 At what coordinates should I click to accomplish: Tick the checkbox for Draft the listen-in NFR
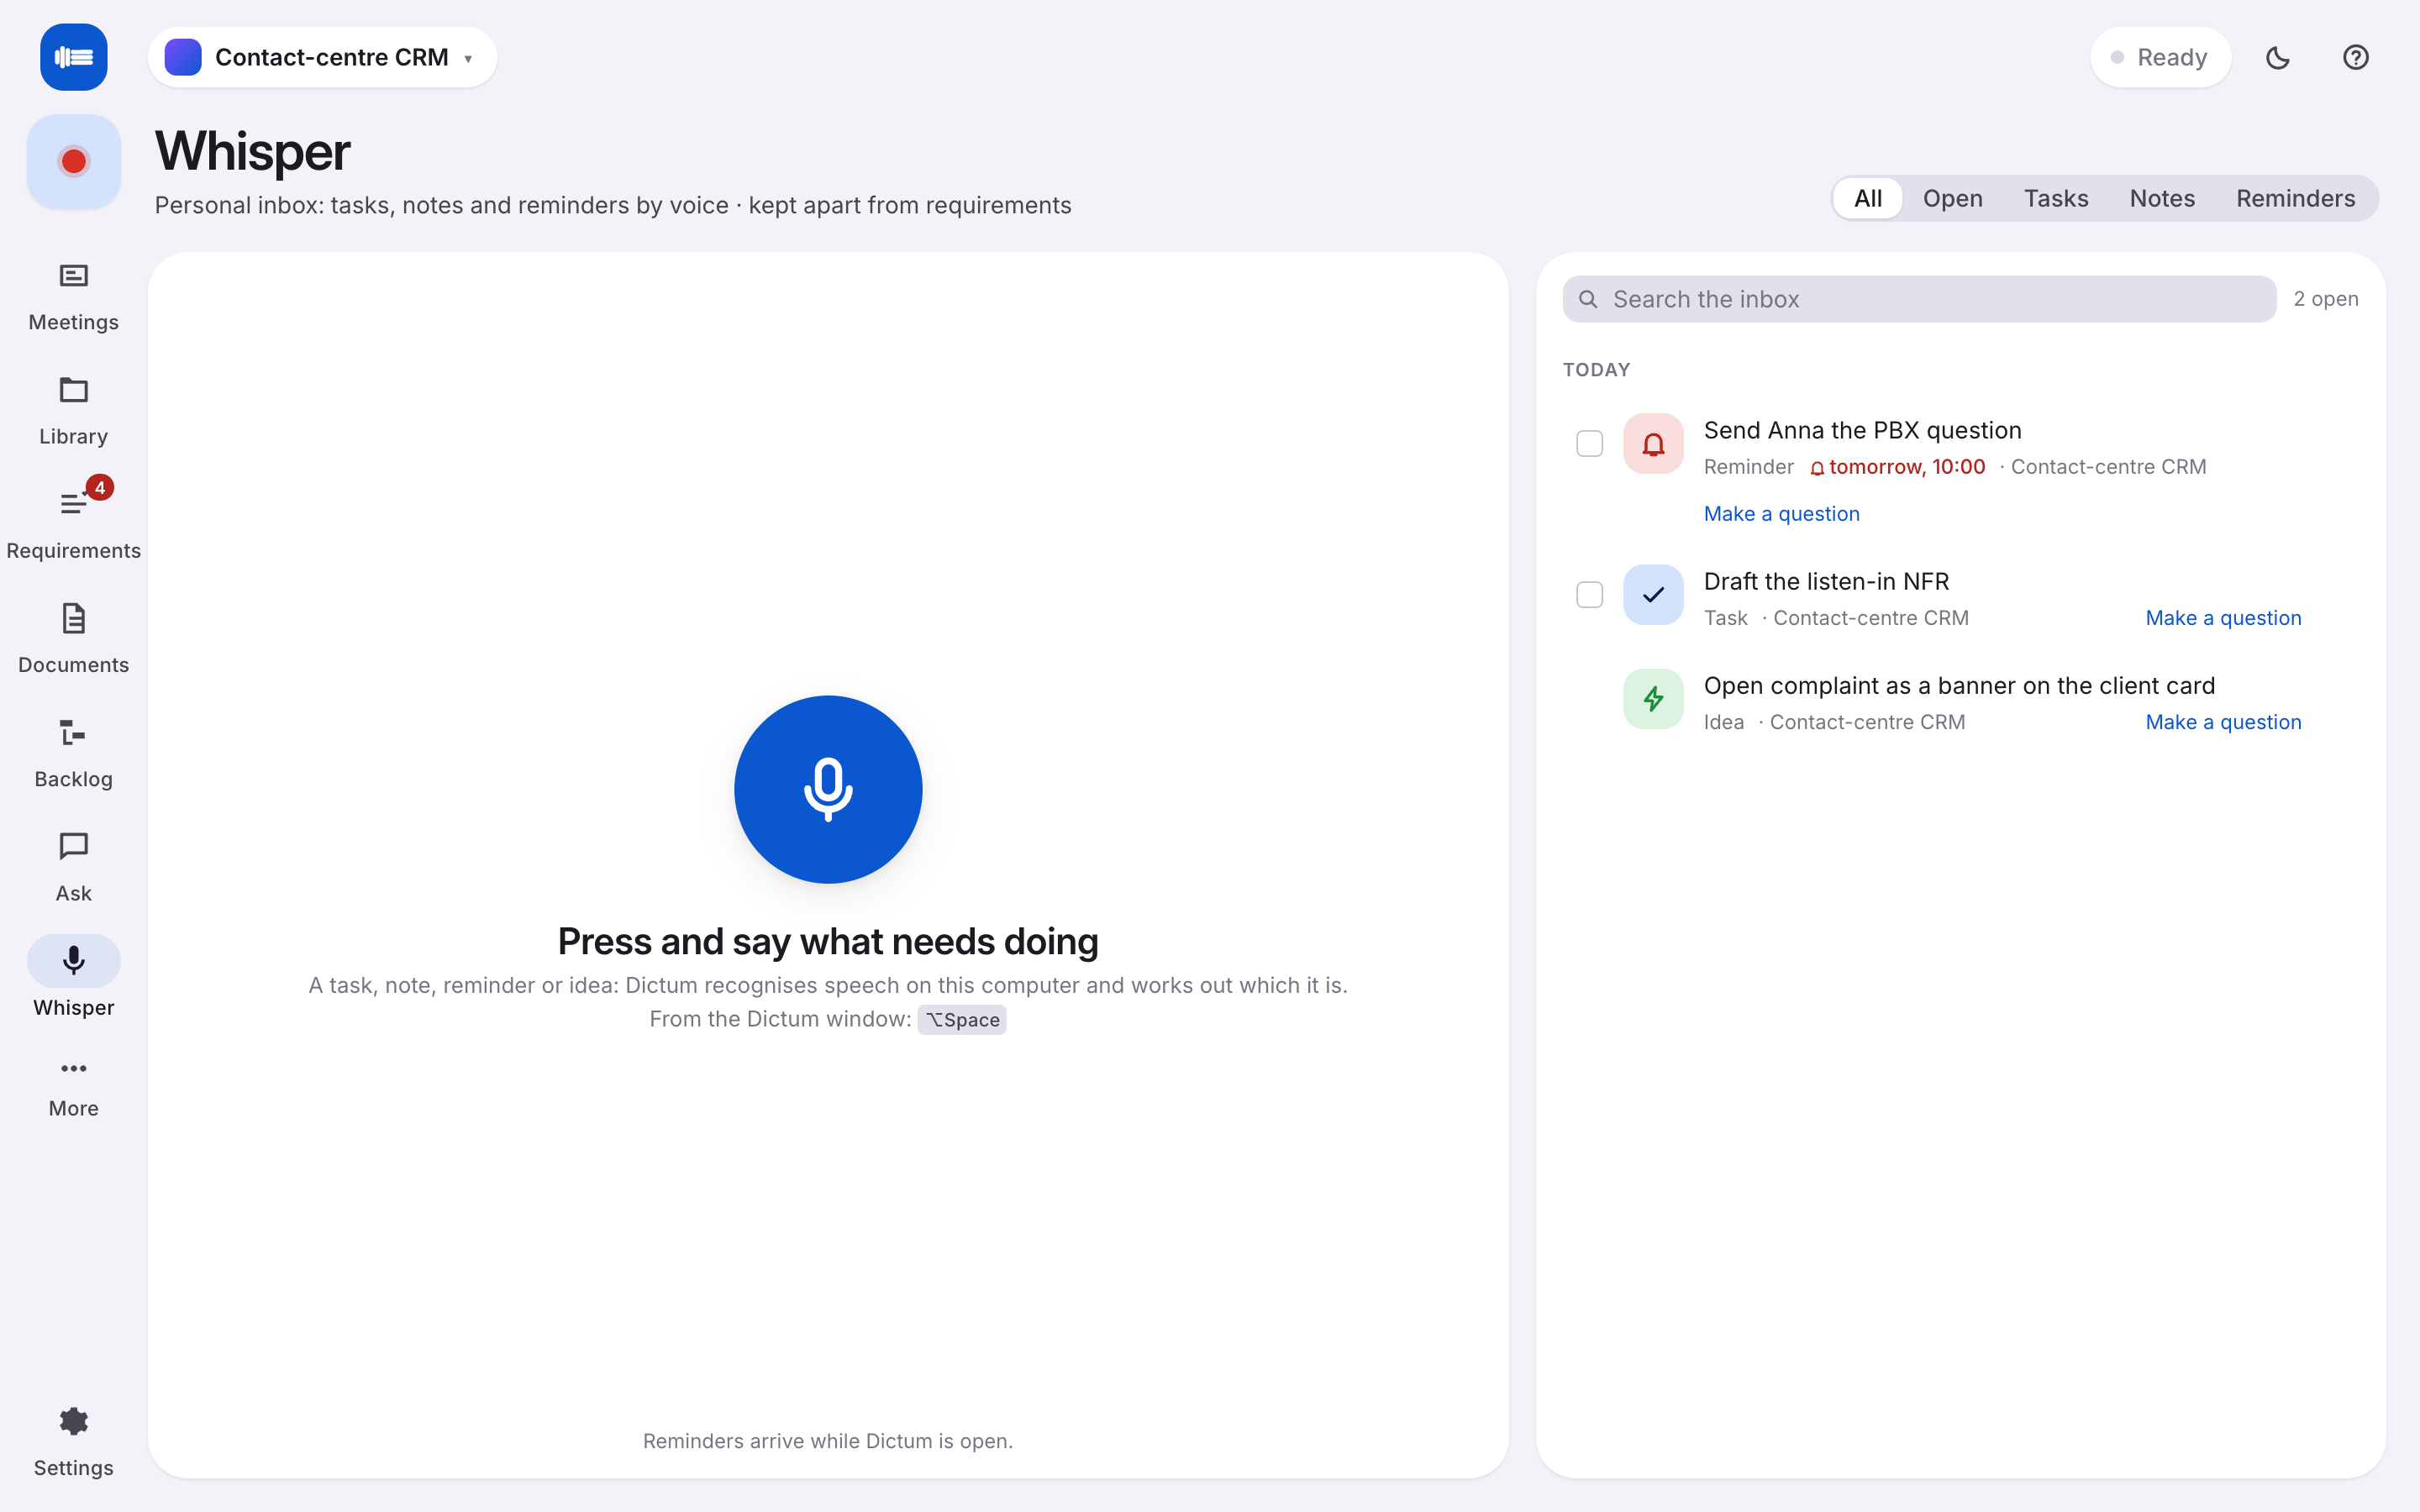tap(1589, 594)
